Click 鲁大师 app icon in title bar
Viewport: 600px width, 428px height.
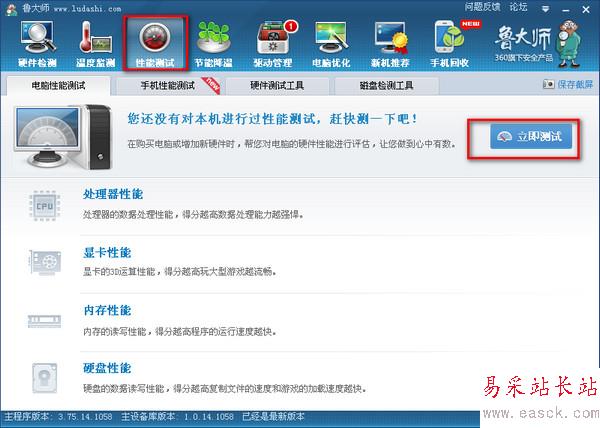(11, 9)
